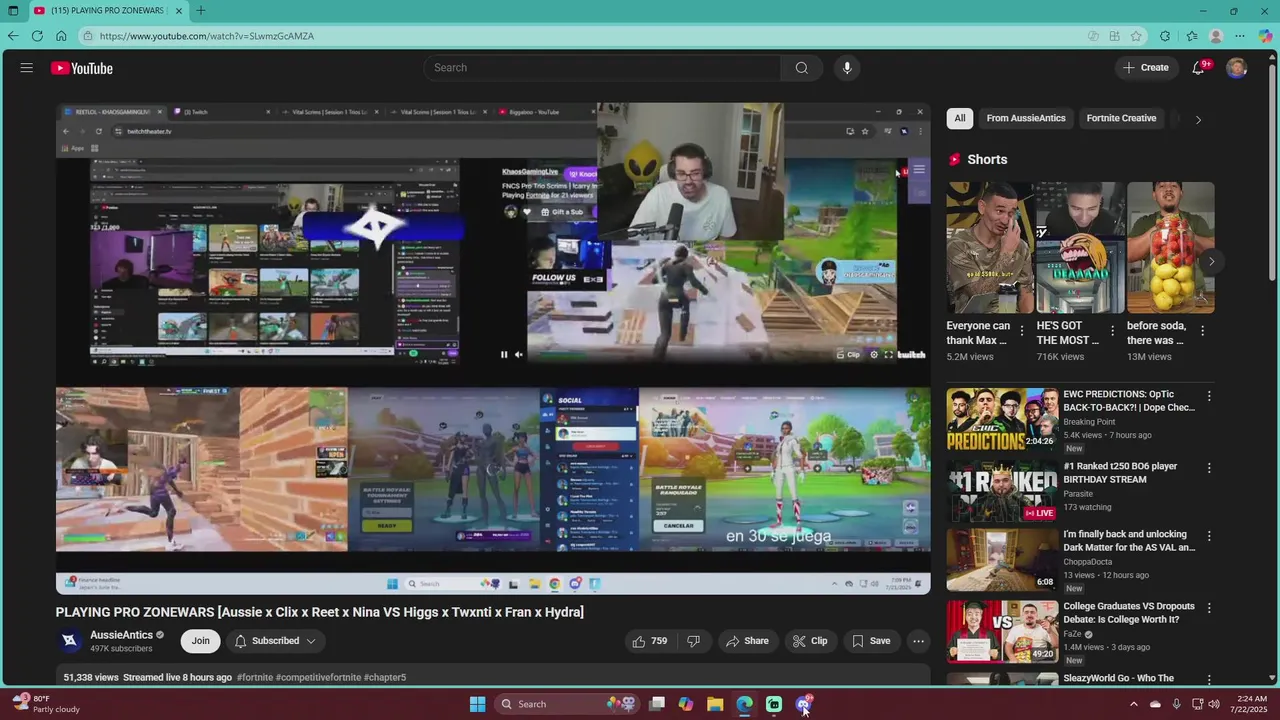Click the search magnifier button

click(x=801, y=68)
